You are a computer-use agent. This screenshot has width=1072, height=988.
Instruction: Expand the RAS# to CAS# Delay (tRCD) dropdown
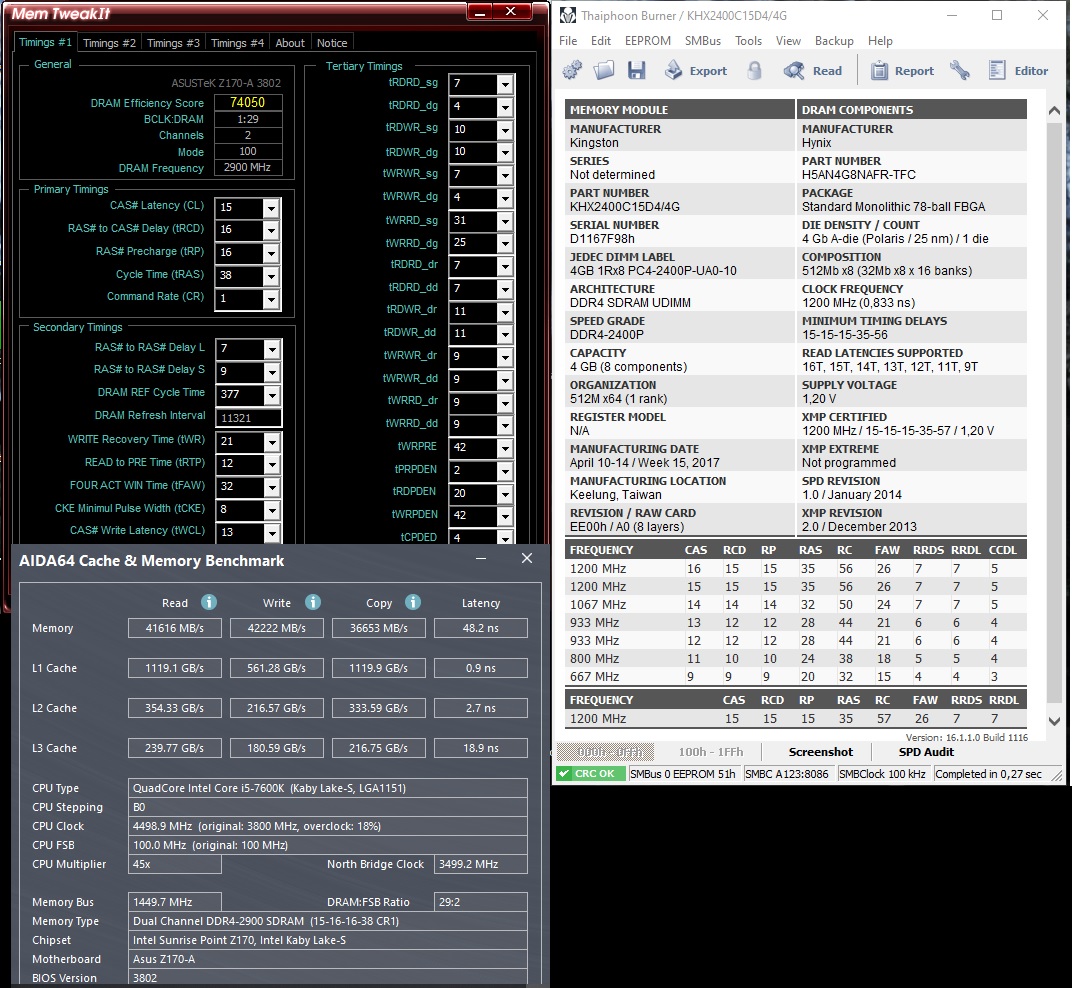[271, 230]
